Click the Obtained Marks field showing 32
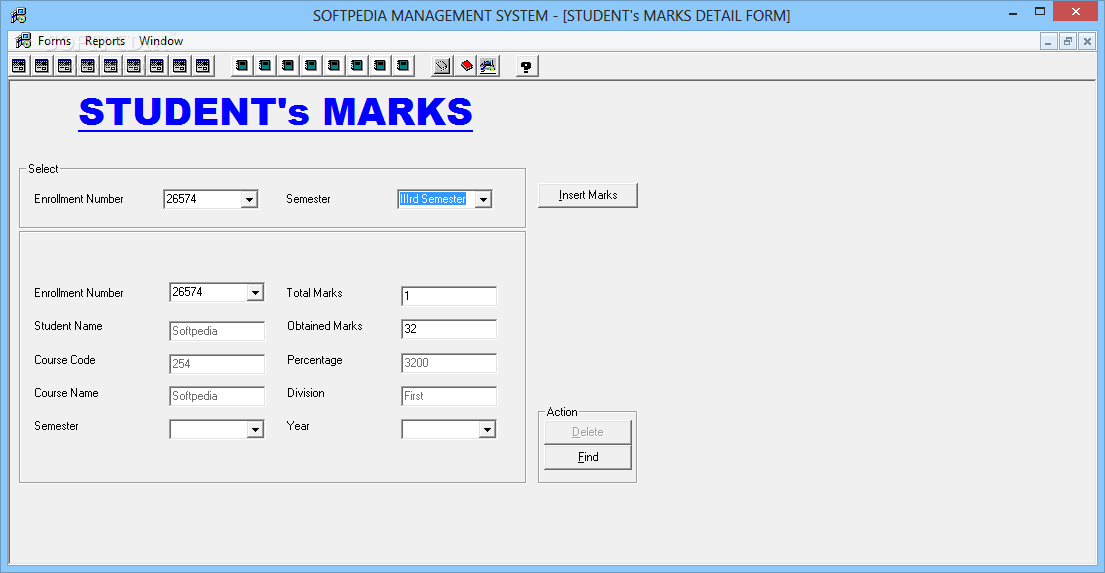This screenshot has height=573, width=1105. click(x=449, y=329)
